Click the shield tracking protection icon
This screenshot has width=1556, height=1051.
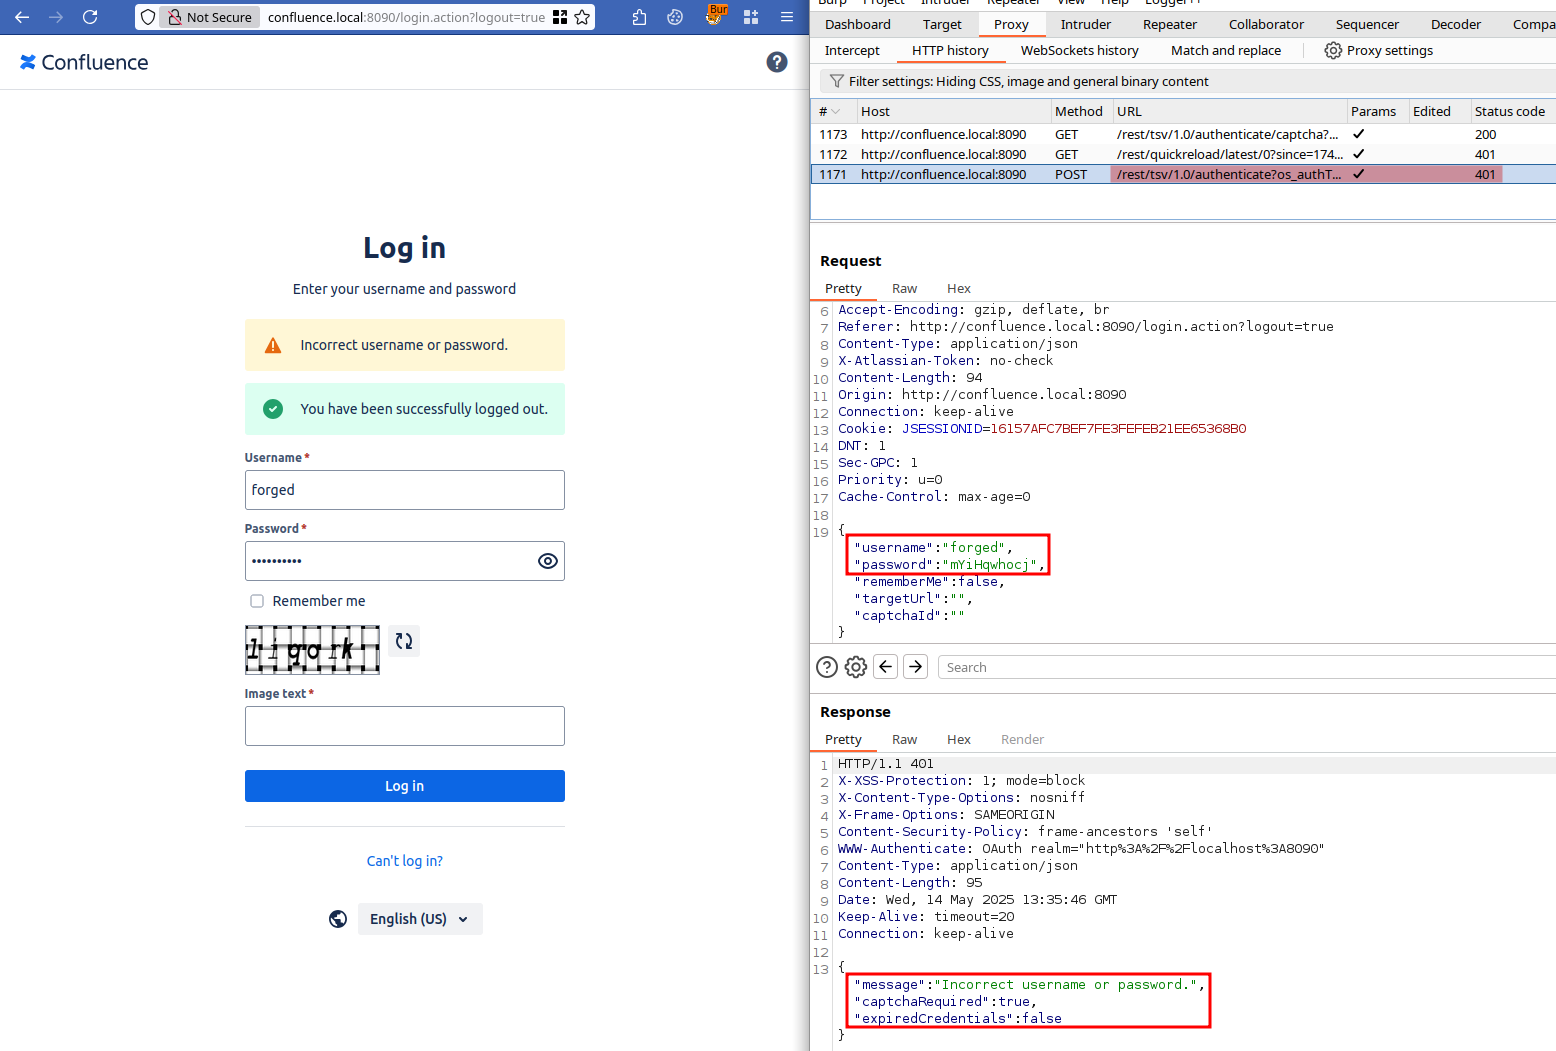pos(148,17)
